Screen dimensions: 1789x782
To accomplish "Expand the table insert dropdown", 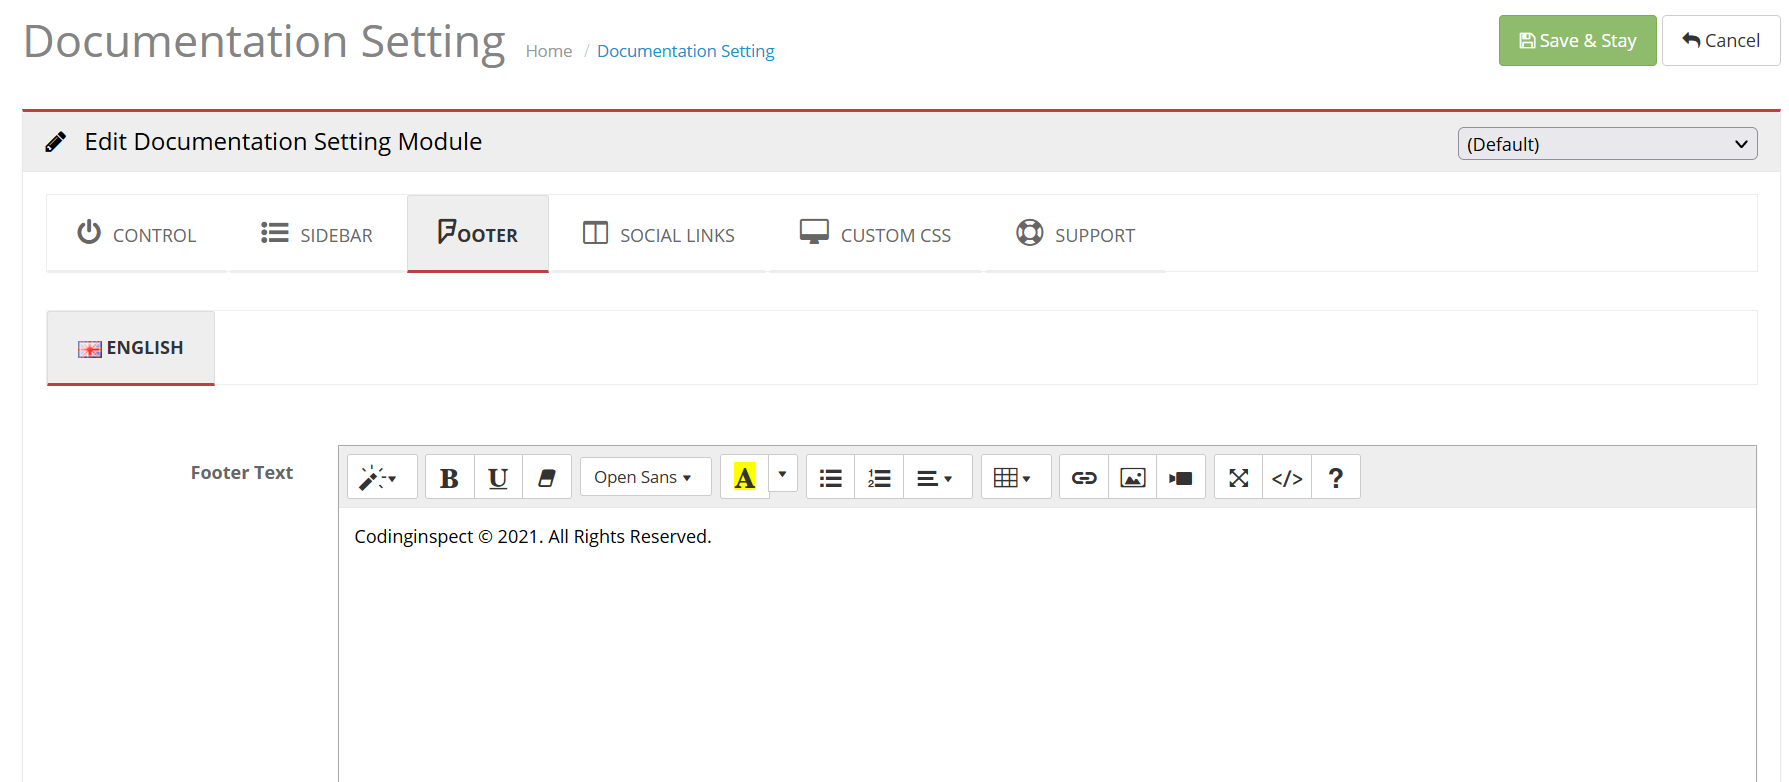I will [x=1014, y=478].
